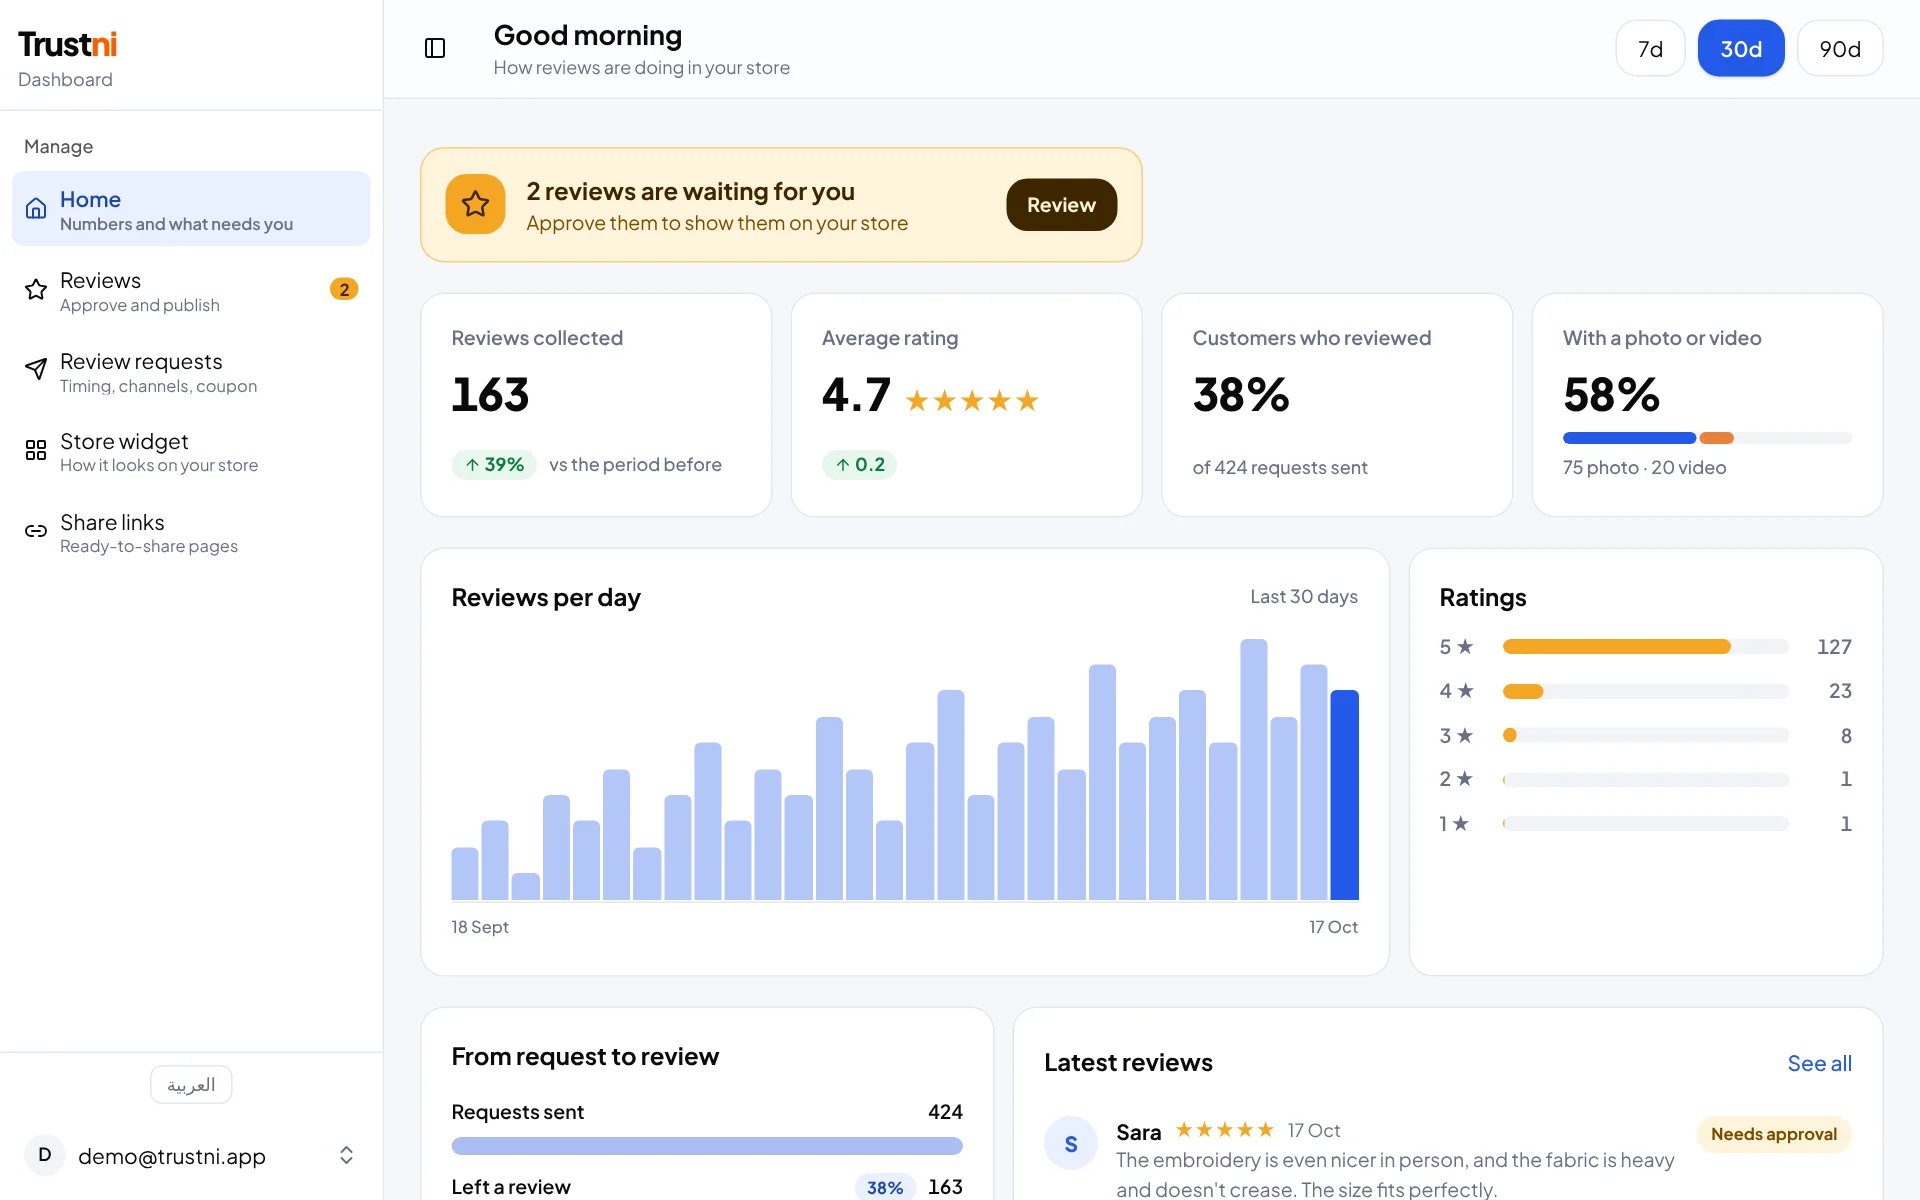Click the 'Latest reviews' heading
Viewport: 1920px width, 1200px height.
(x=1128, y=1062)
